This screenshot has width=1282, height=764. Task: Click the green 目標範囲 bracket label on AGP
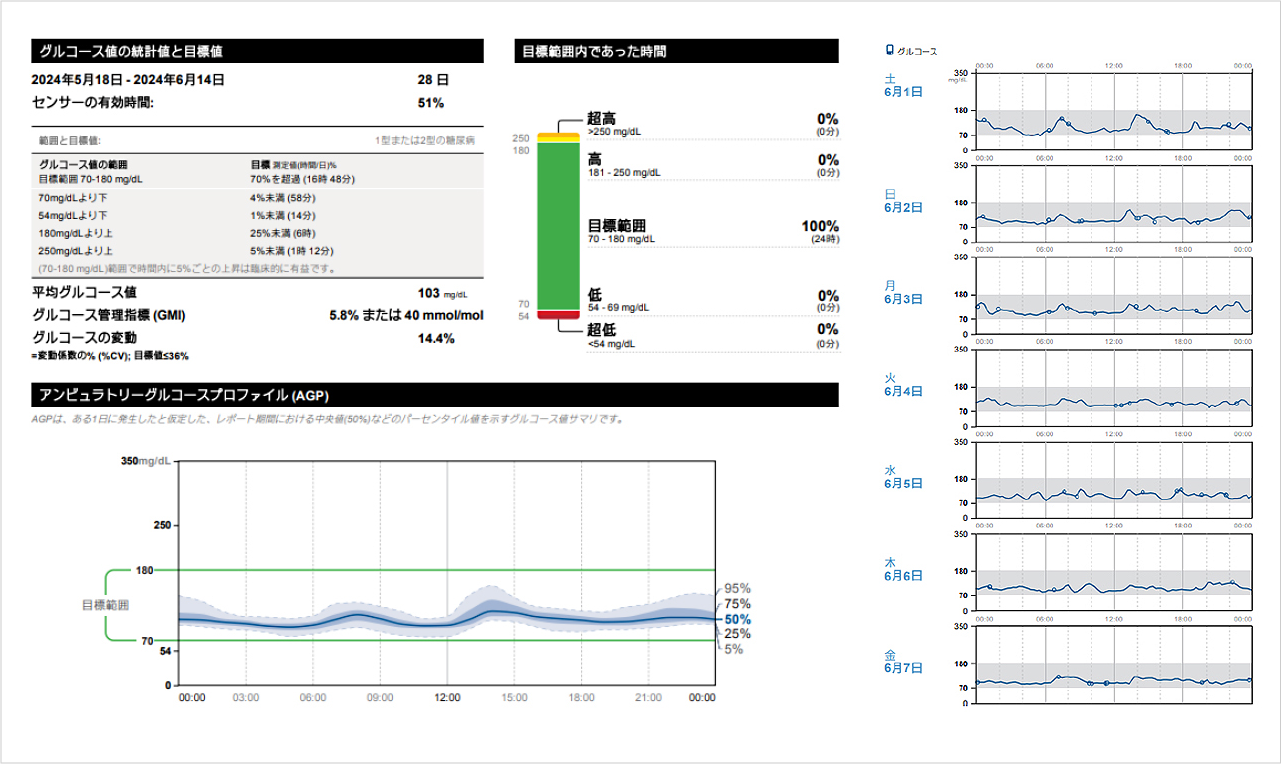pos(105,605)
